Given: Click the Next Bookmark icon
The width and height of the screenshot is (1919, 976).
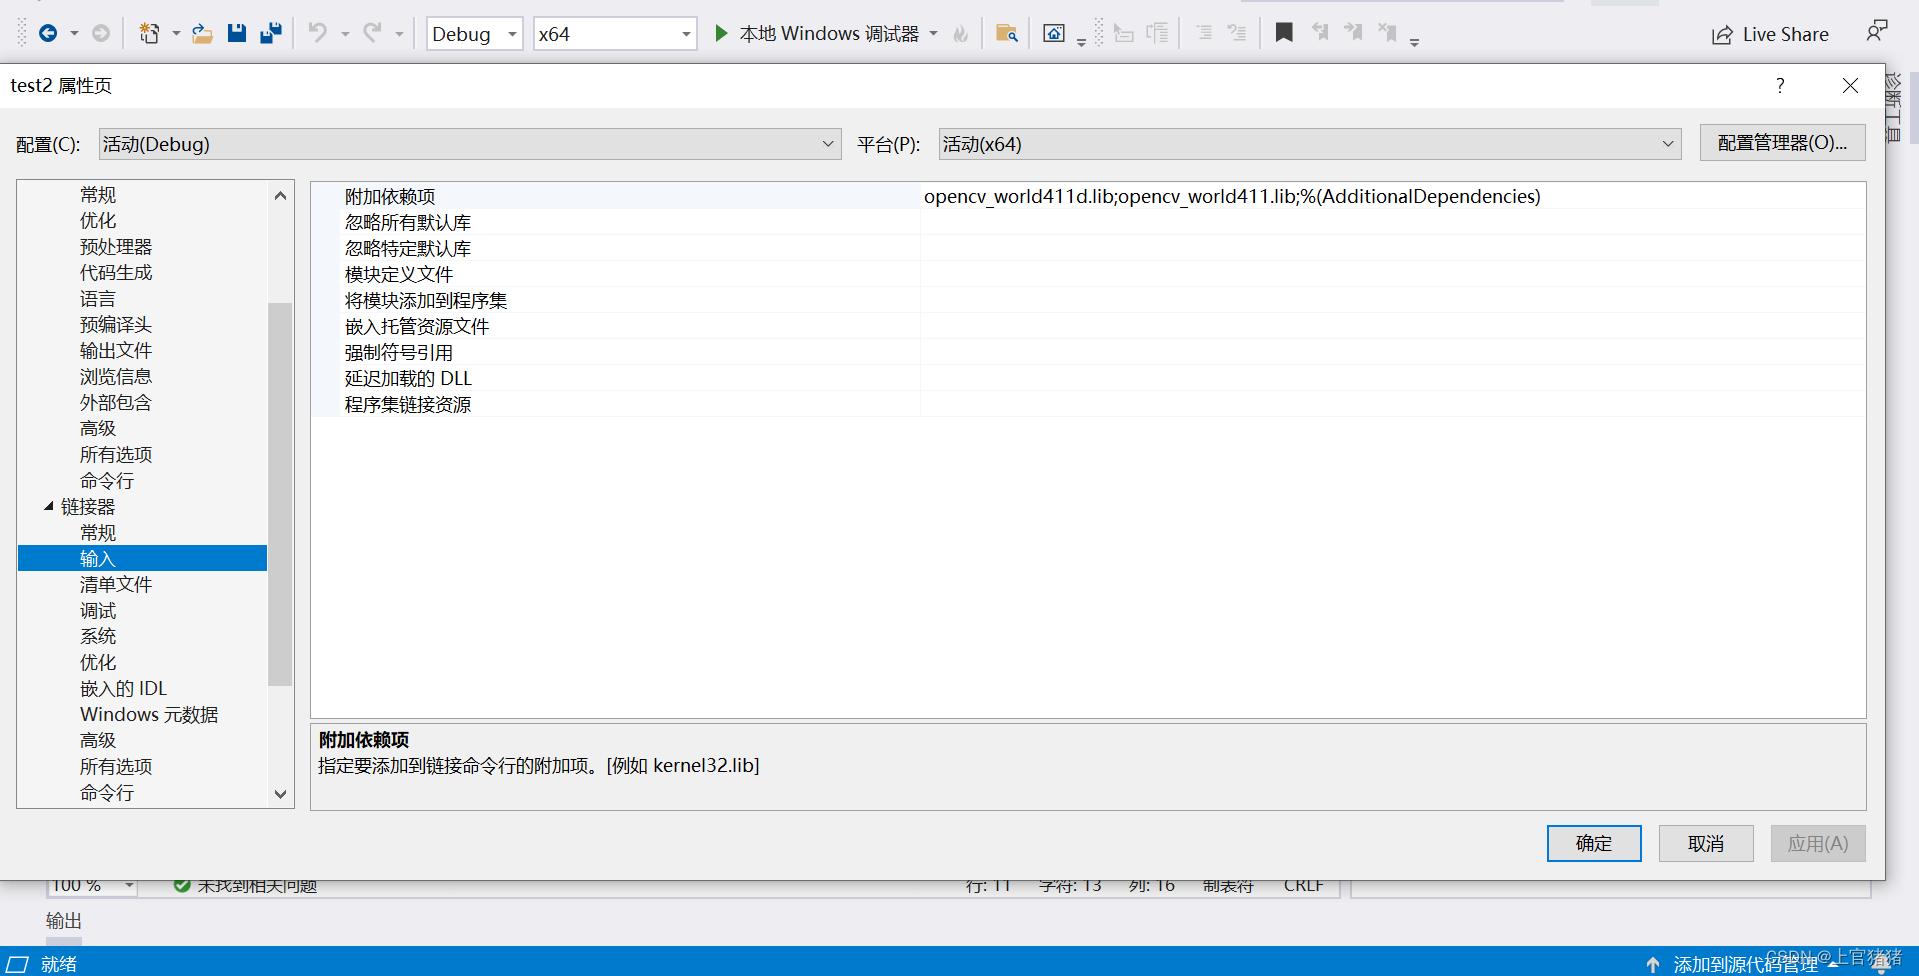Looking at the screenshot, I should pyautogui.click(x=1354, y=33).
